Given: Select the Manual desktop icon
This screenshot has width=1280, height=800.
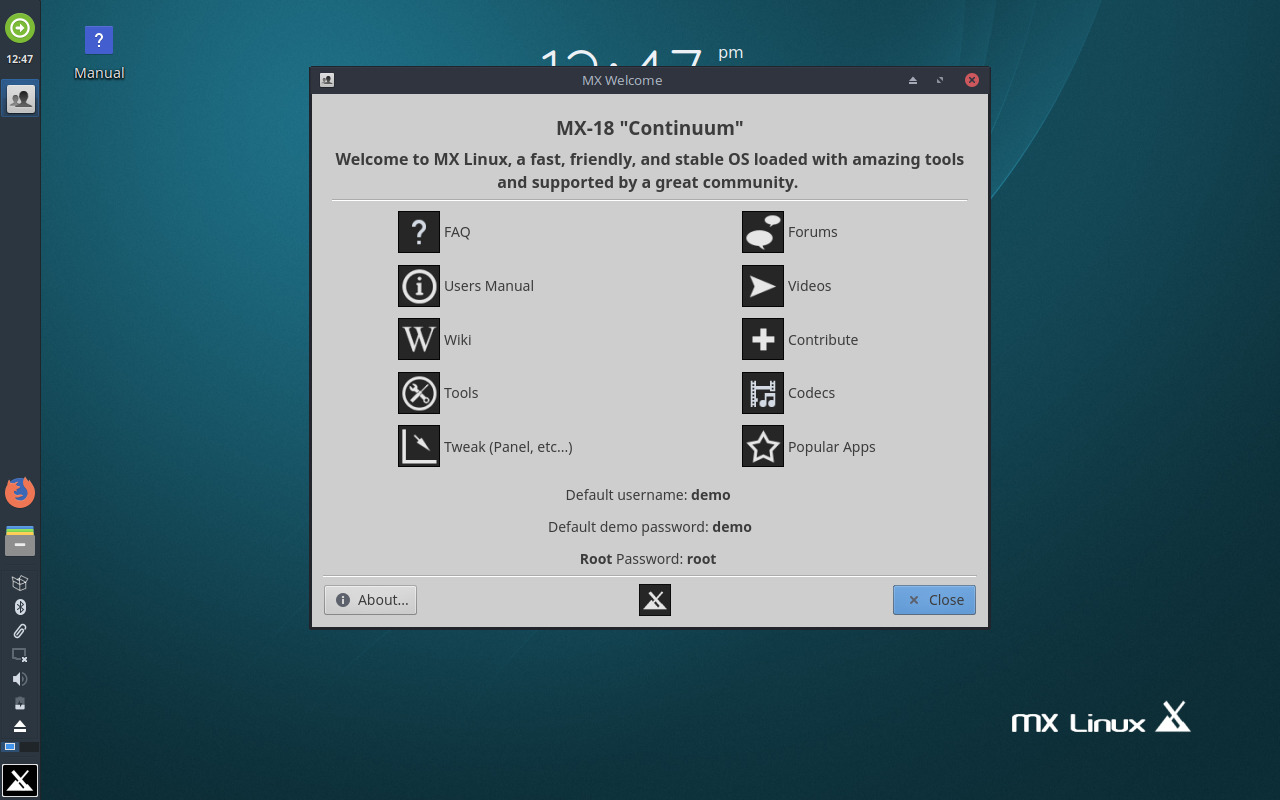Looking at the screenshot, I should click(x=99, y=53).
